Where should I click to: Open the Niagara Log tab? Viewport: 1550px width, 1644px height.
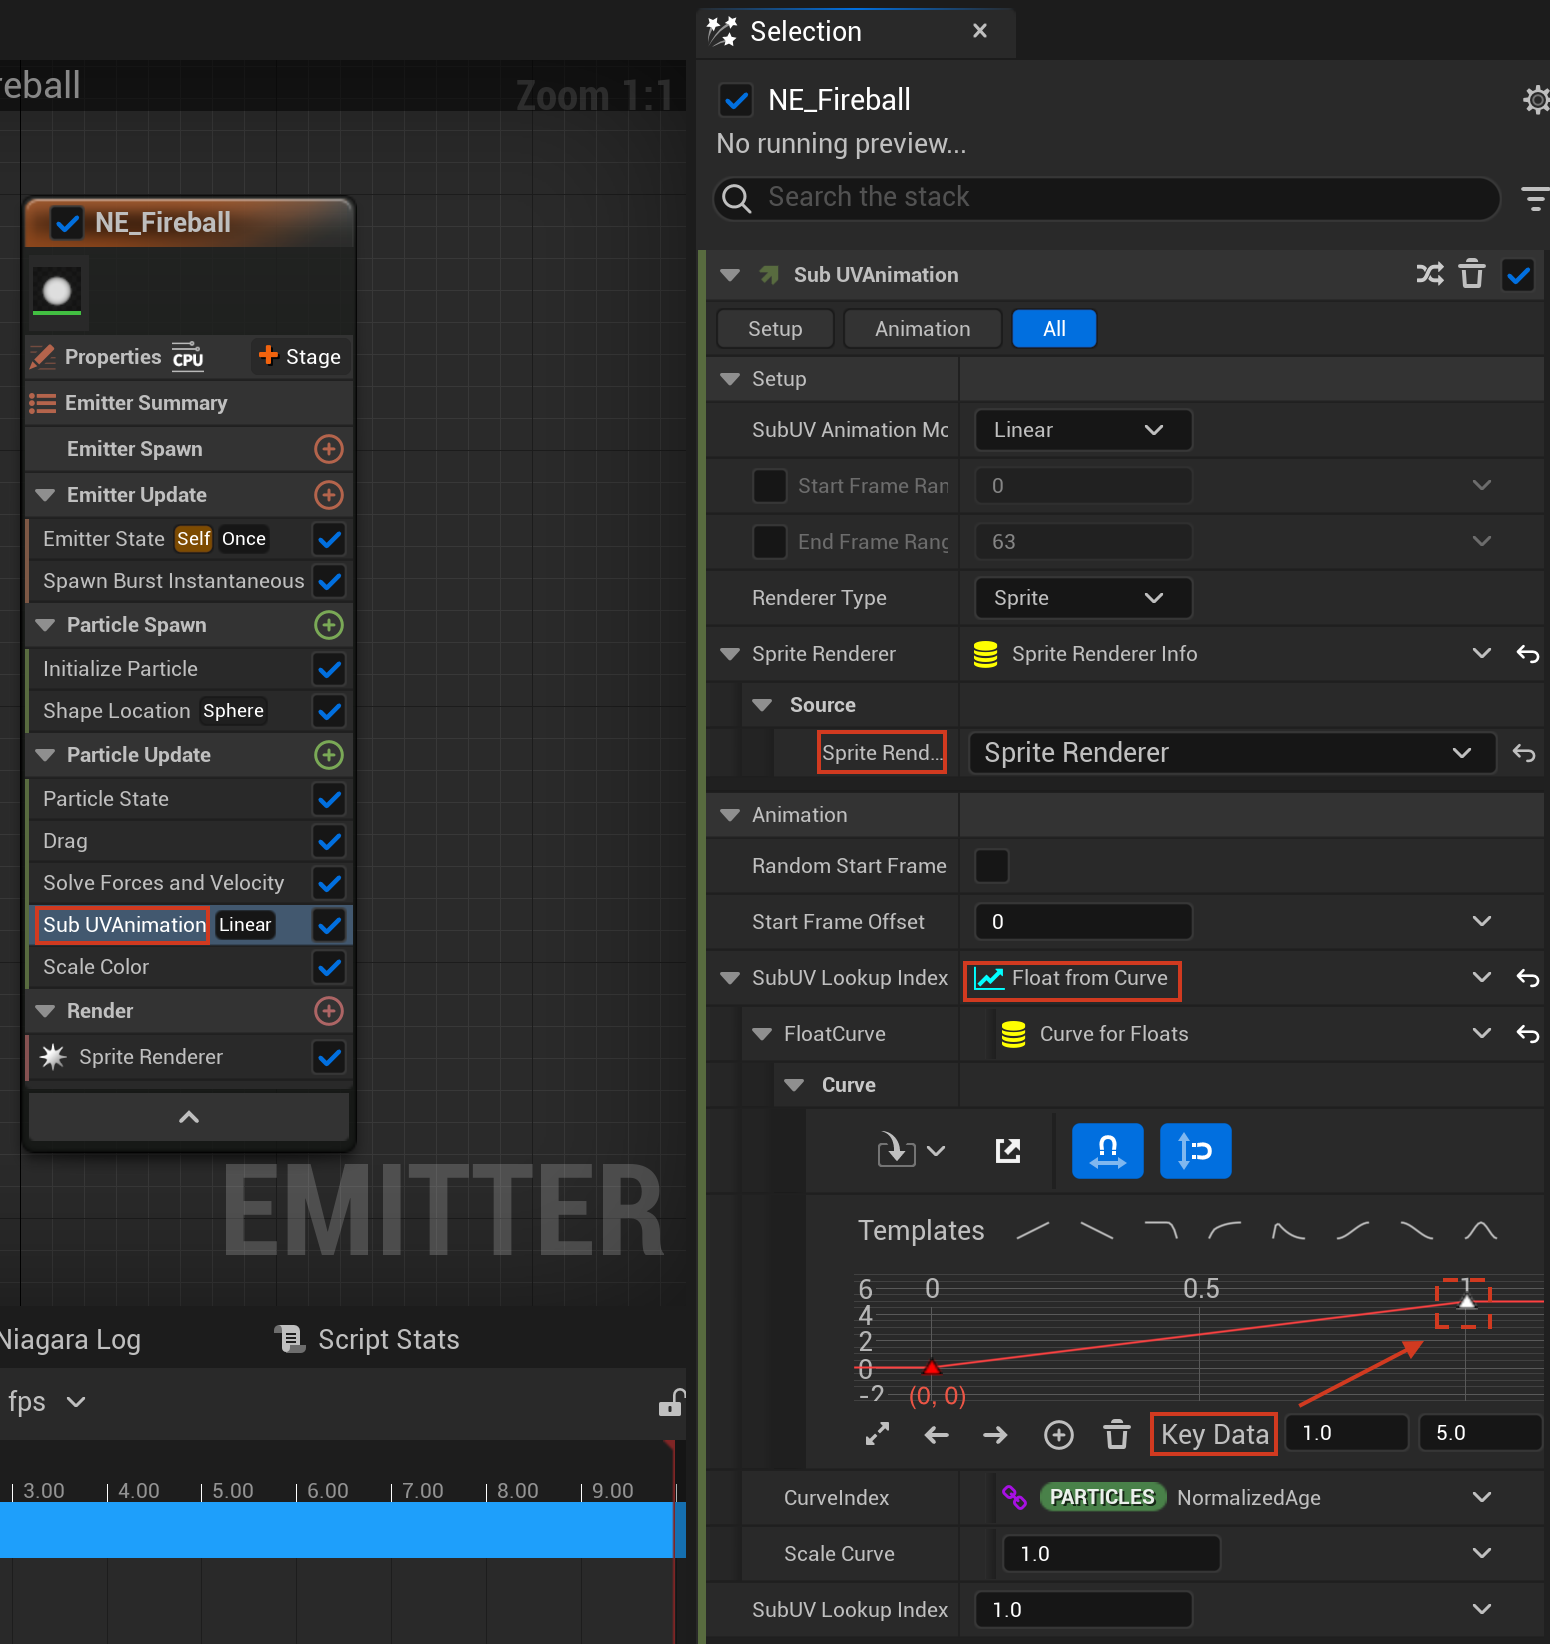70,1340
